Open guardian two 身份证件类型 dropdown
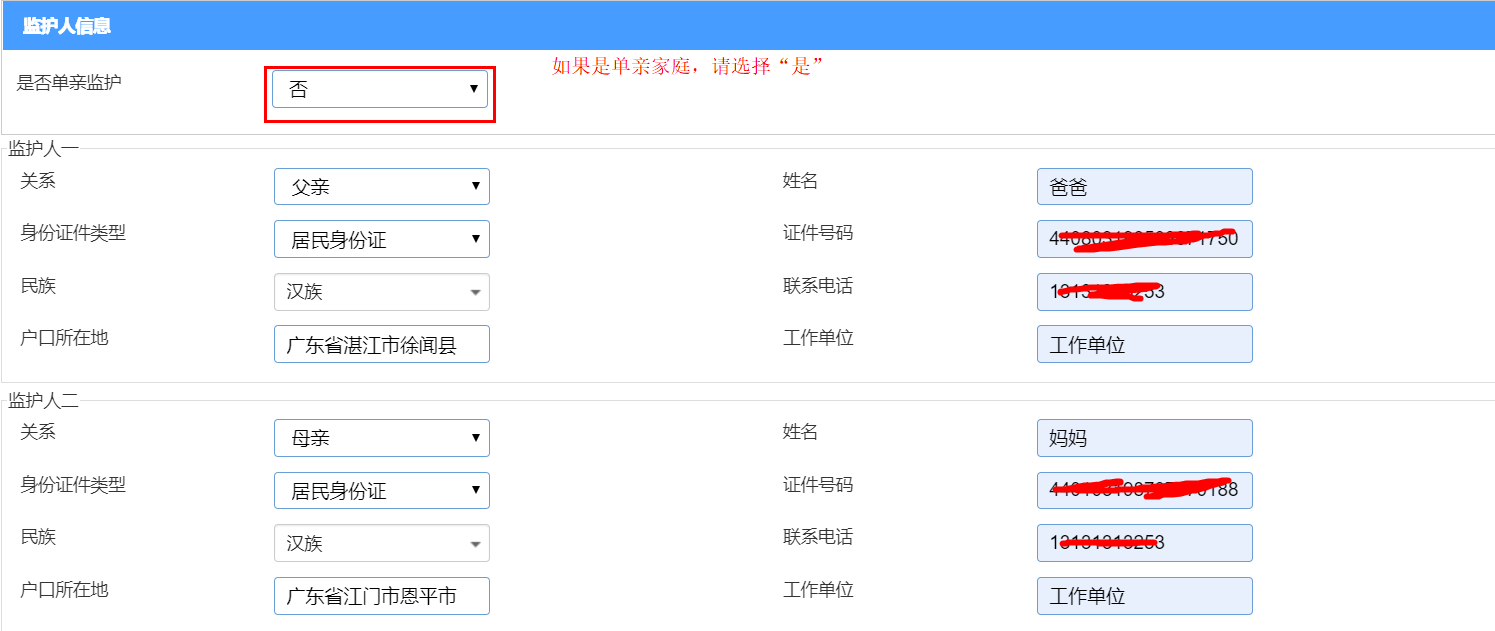Image resolution: width=1495 pixels, height=631 pixels. click(x=381, y=491)
